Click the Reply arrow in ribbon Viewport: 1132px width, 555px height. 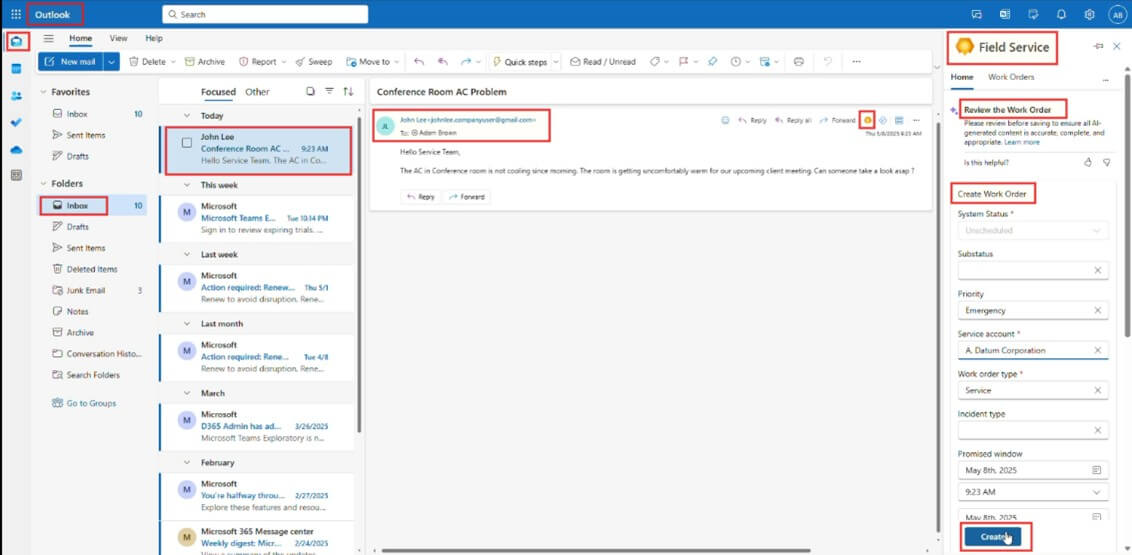(419, 62)
